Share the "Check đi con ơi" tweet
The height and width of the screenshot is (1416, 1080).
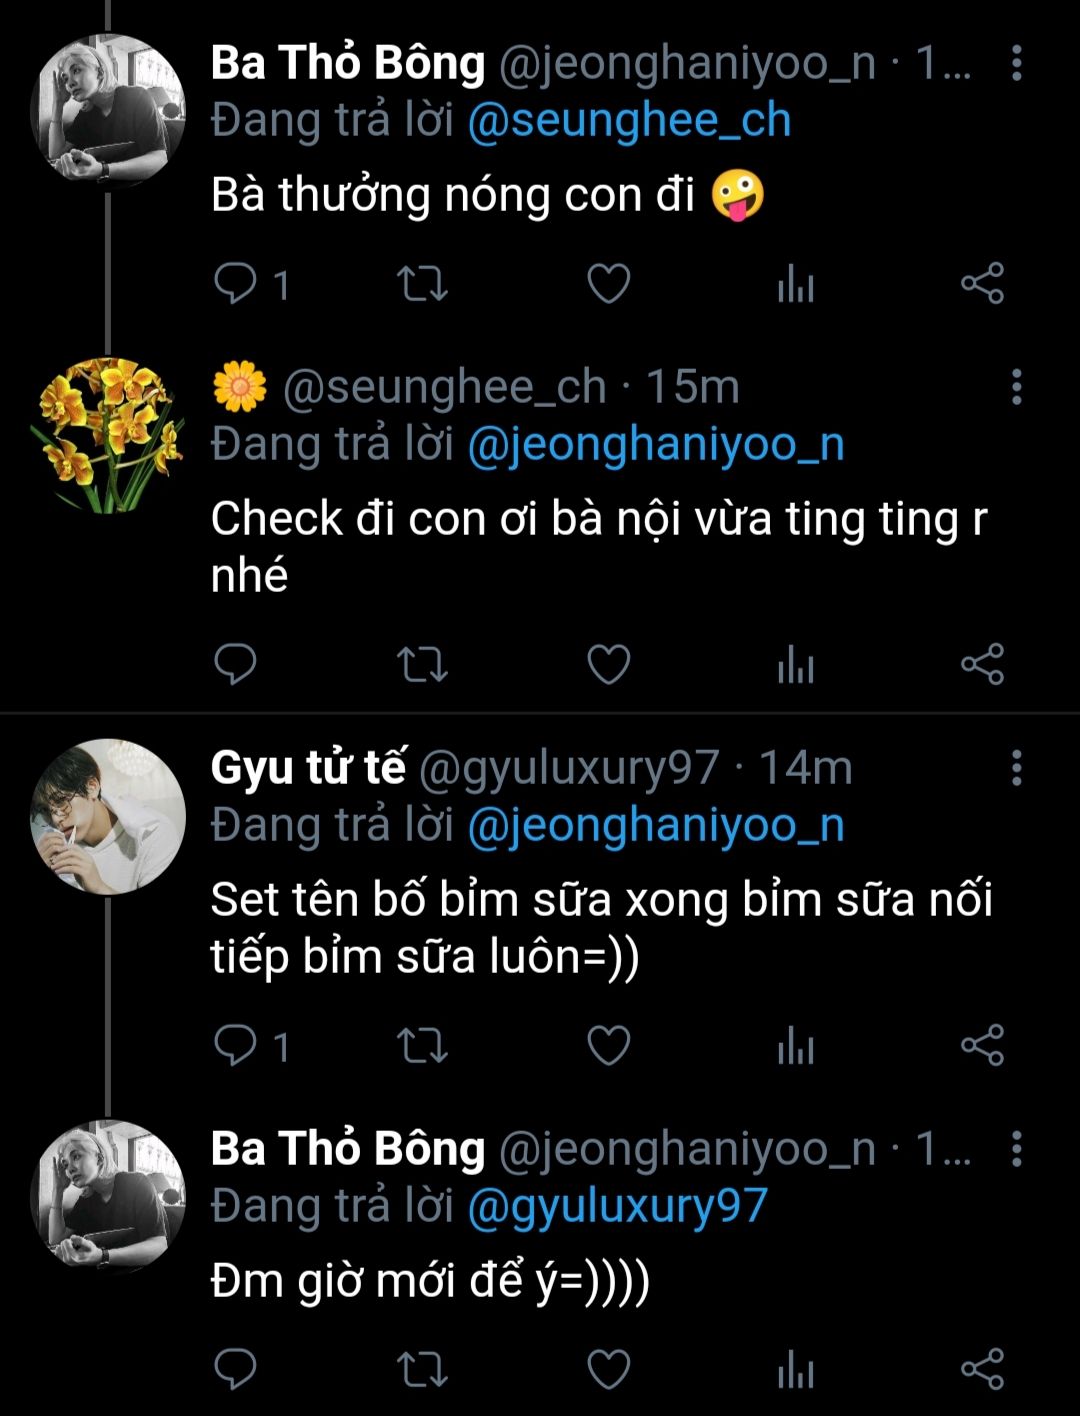(x=982, y=664)
